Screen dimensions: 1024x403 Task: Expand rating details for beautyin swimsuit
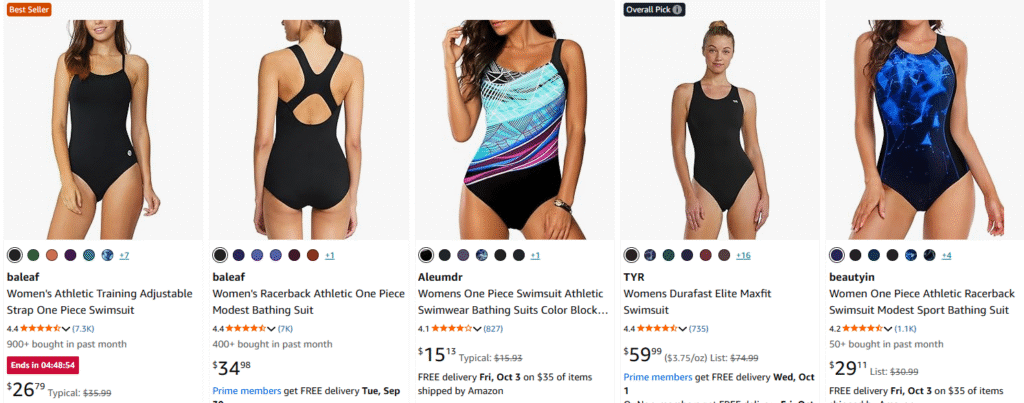coord(889,328)
